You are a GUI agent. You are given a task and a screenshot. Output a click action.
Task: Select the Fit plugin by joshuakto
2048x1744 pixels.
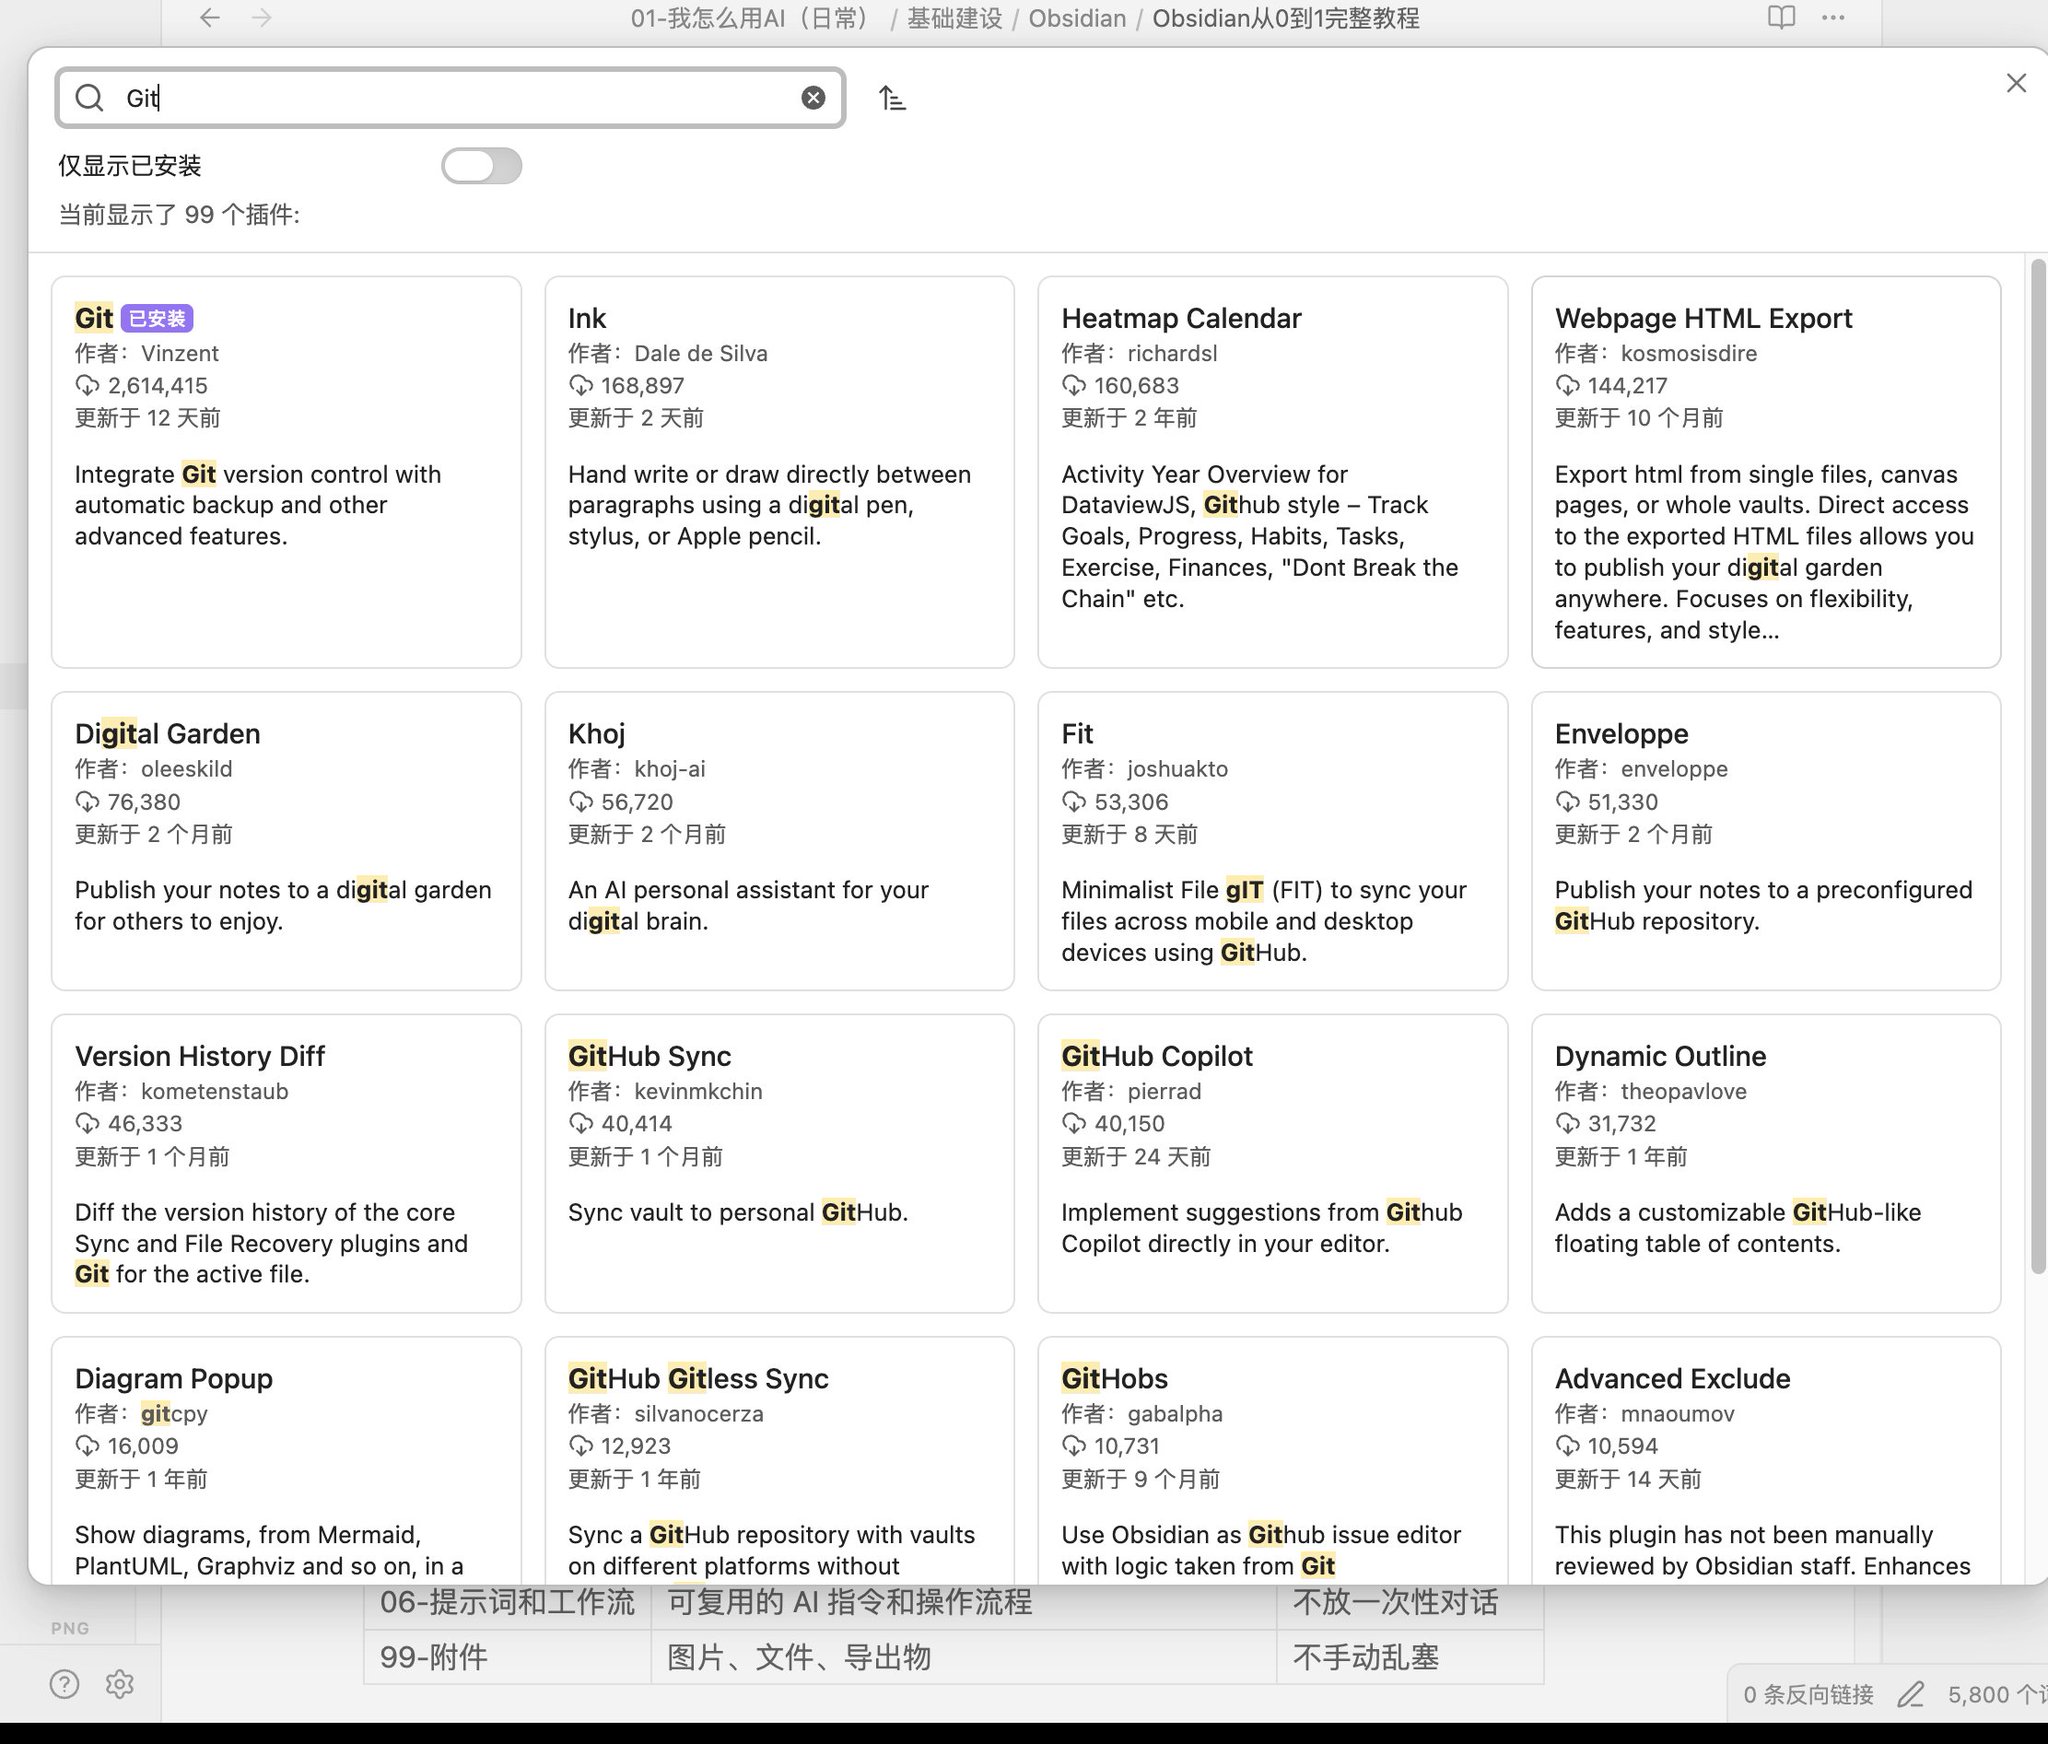[x=1273, y=841]
